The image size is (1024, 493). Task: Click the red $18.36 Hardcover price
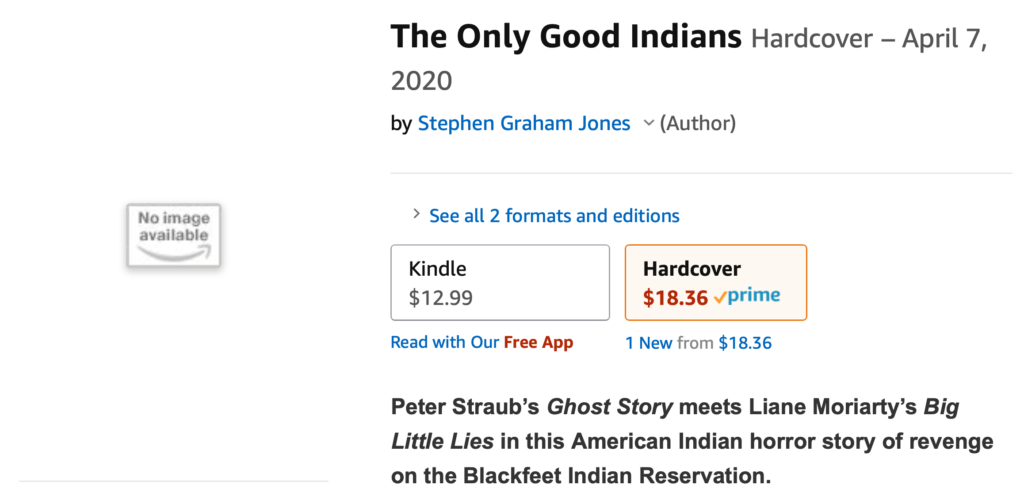(x=675, y=297)
